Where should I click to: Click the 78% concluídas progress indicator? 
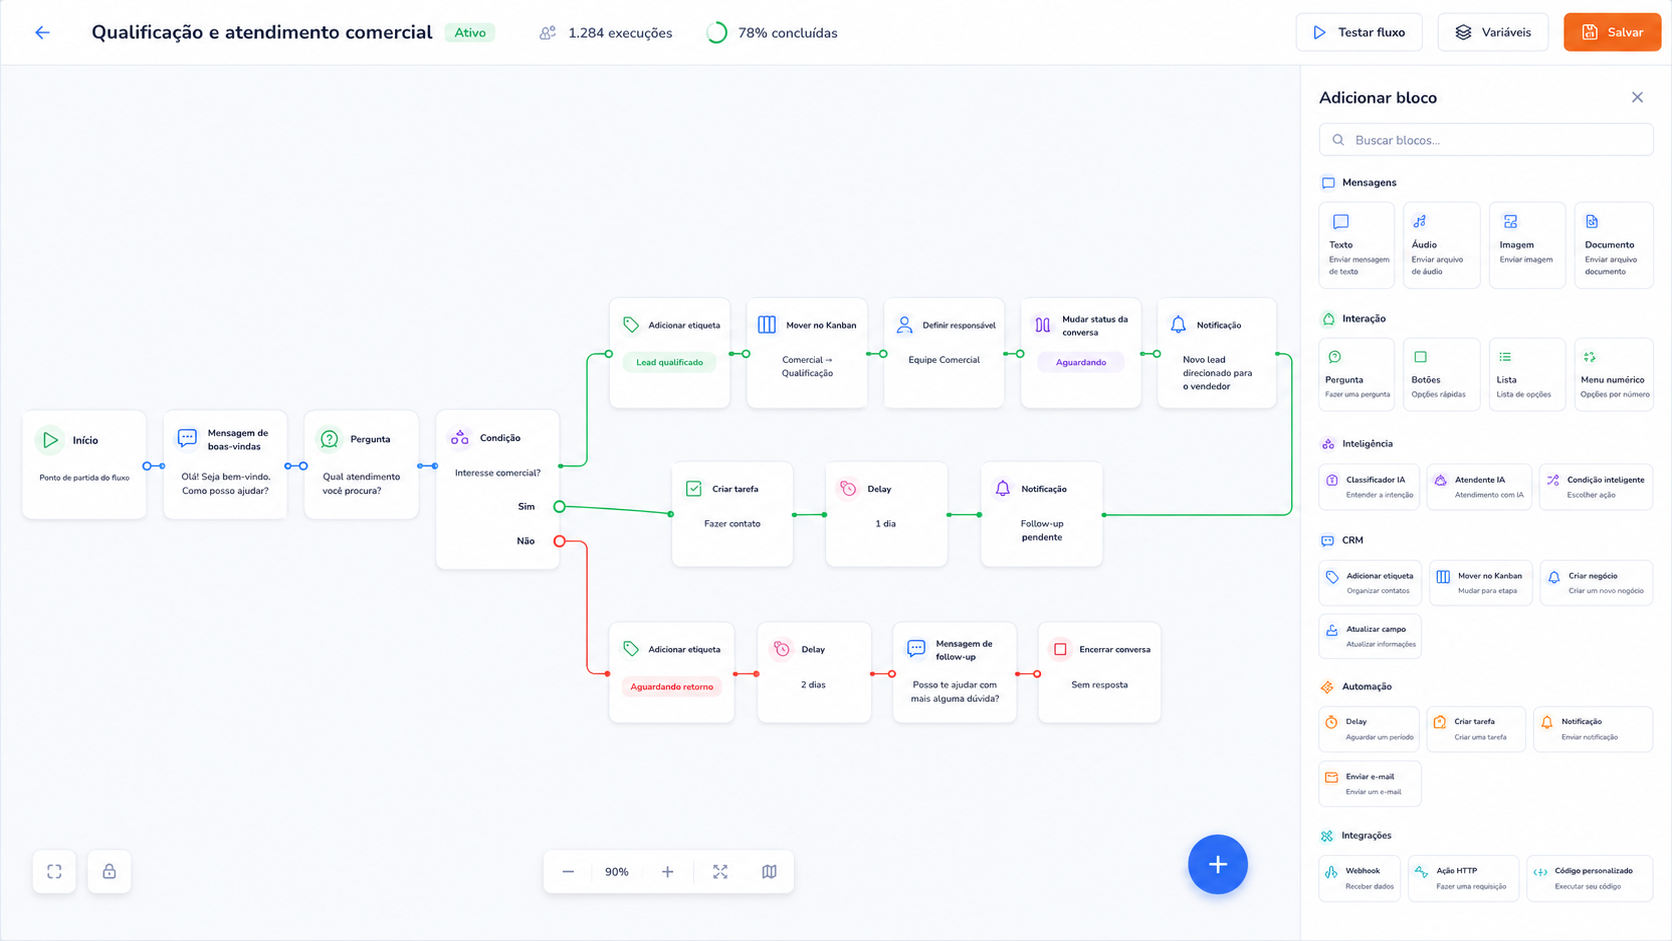(772, 33)
